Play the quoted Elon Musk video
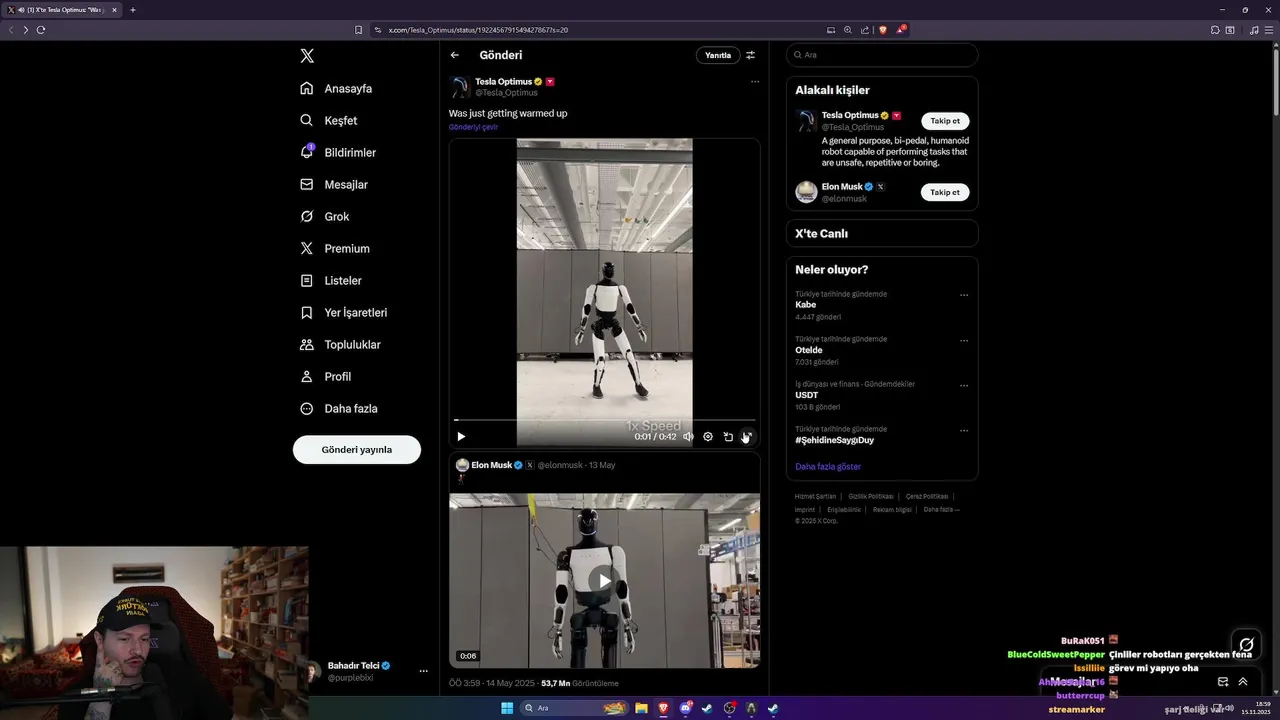The width and height of the screenshot is (1280, 720). click(604, 580)
